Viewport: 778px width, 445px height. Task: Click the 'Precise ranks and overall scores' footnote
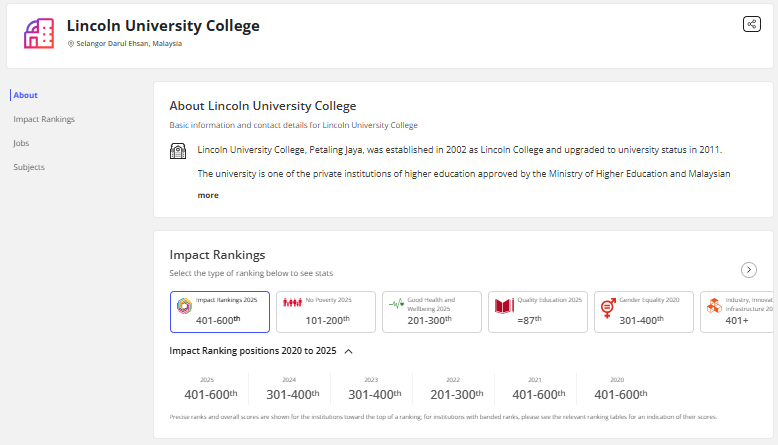[x=443, y=417]
